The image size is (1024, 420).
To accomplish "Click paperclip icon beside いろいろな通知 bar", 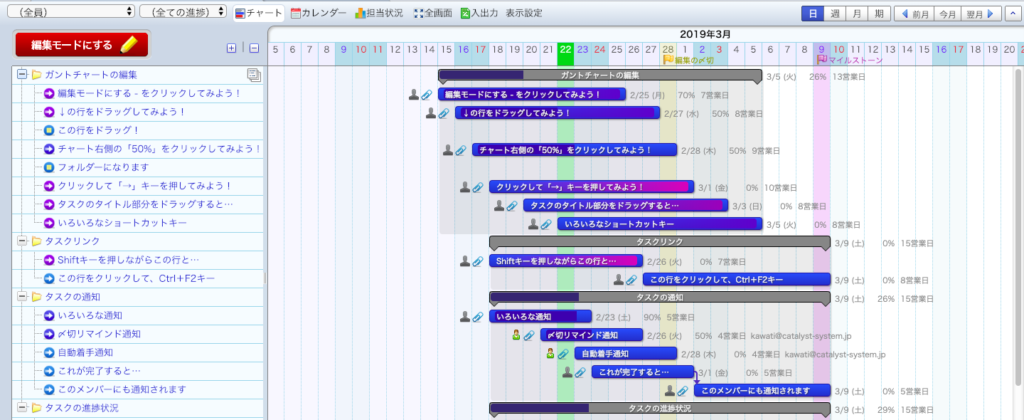I will coord(480,317).
